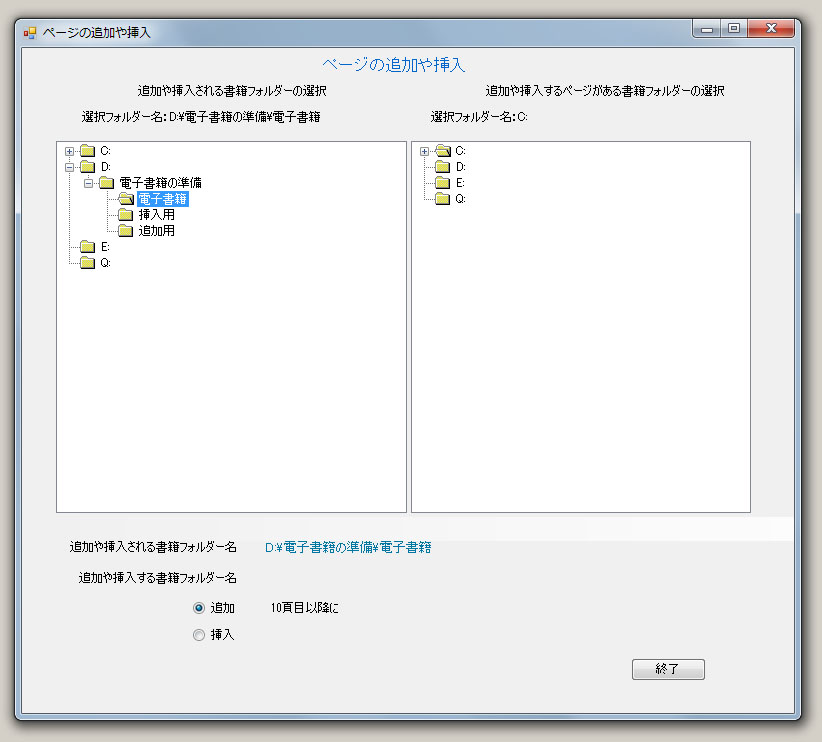The height and width of the screenshot is (742, 822).
Task: Click the C: drive folder icon in left tree
Action: [87, 151]
